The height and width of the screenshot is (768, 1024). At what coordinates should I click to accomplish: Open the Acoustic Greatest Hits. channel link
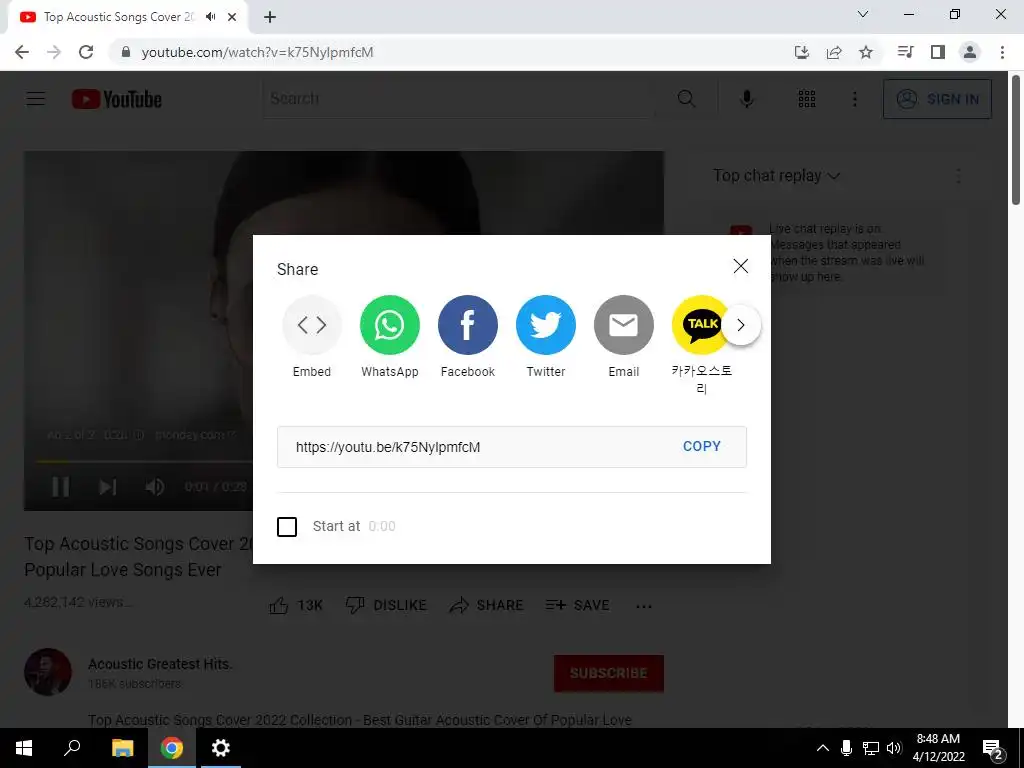(160, 664)
